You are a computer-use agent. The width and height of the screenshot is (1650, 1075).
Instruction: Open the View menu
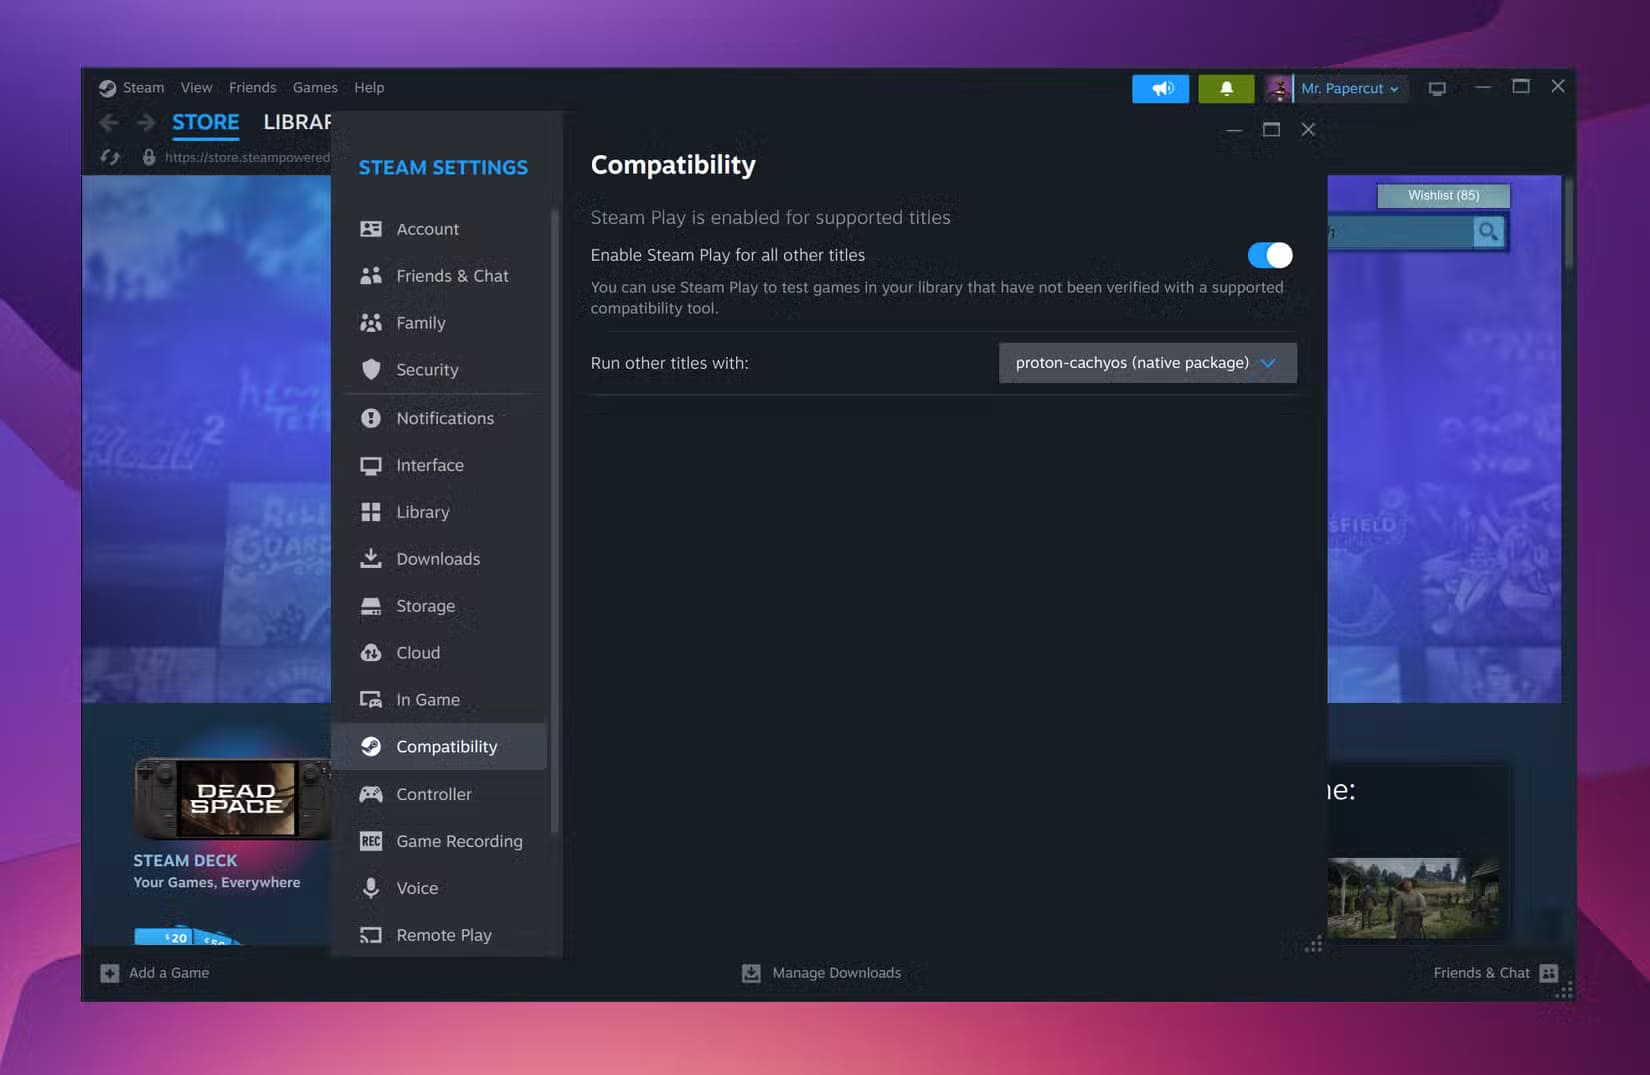[196, 88]
